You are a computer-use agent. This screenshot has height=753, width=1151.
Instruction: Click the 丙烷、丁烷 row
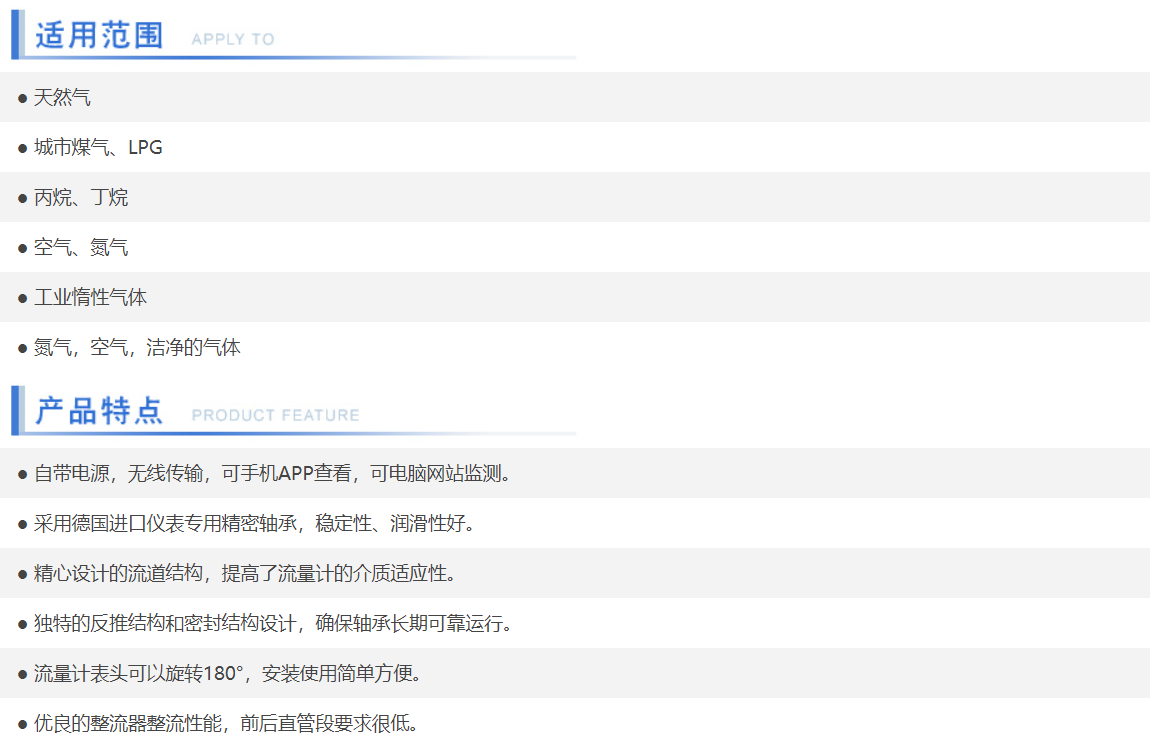(x=81, y=198)
